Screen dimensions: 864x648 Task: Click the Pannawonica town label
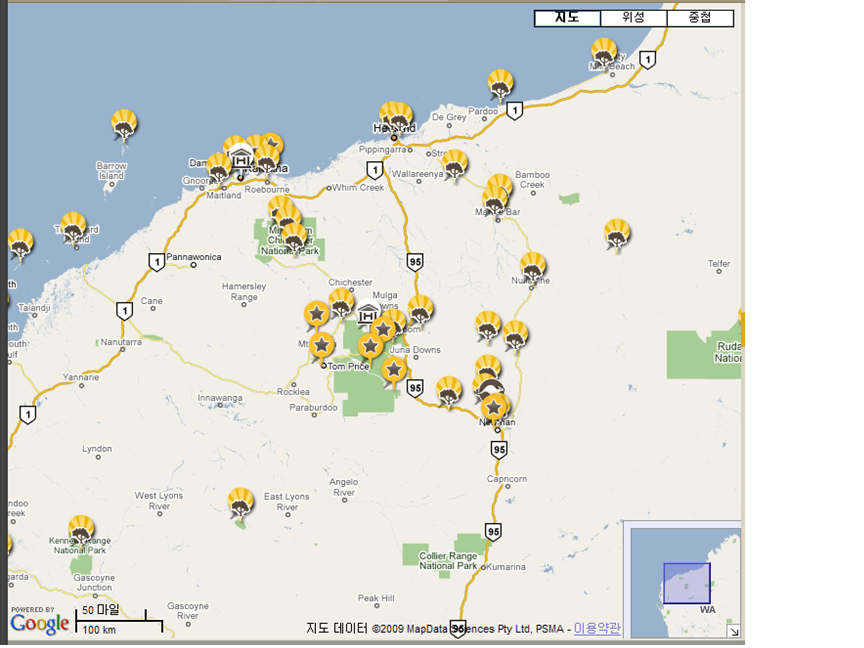click(x=194, y=257)
